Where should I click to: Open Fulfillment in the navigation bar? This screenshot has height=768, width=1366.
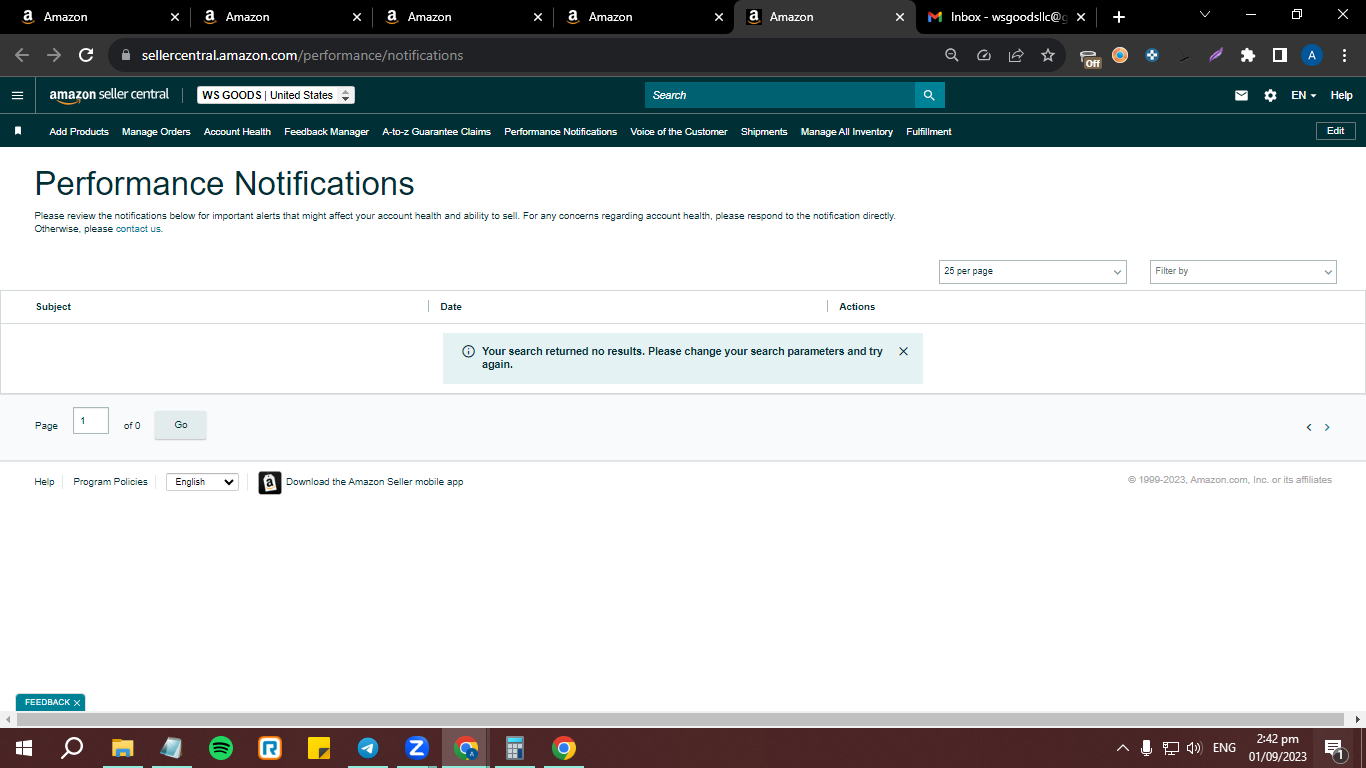929,131
